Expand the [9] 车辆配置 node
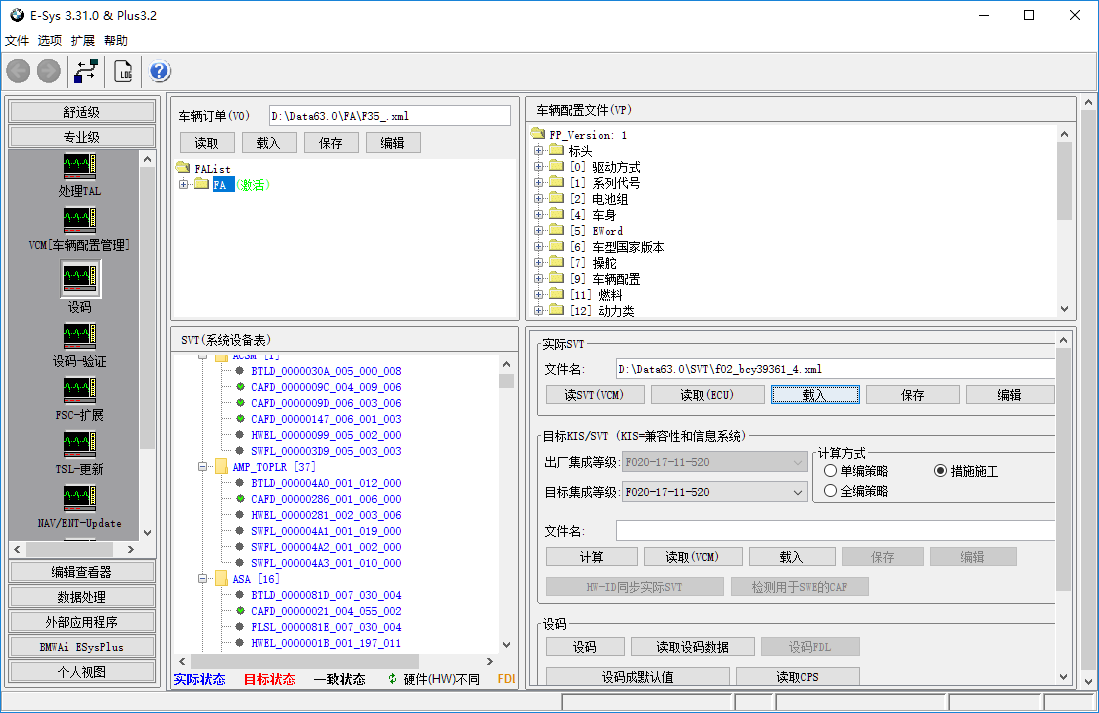Image resolution: width=1099 pixels, height=713 pixels. pos(538,278)
